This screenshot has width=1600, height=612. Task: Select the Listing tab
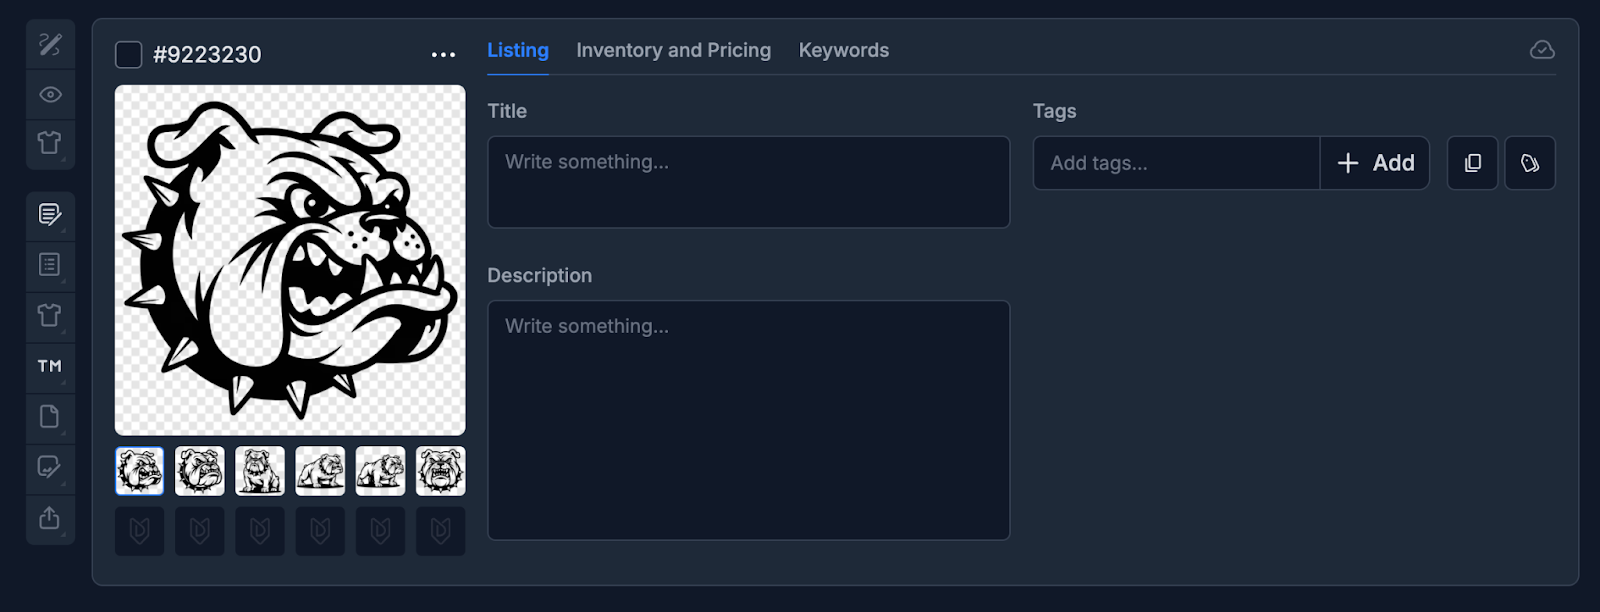(x=517, y=50)
